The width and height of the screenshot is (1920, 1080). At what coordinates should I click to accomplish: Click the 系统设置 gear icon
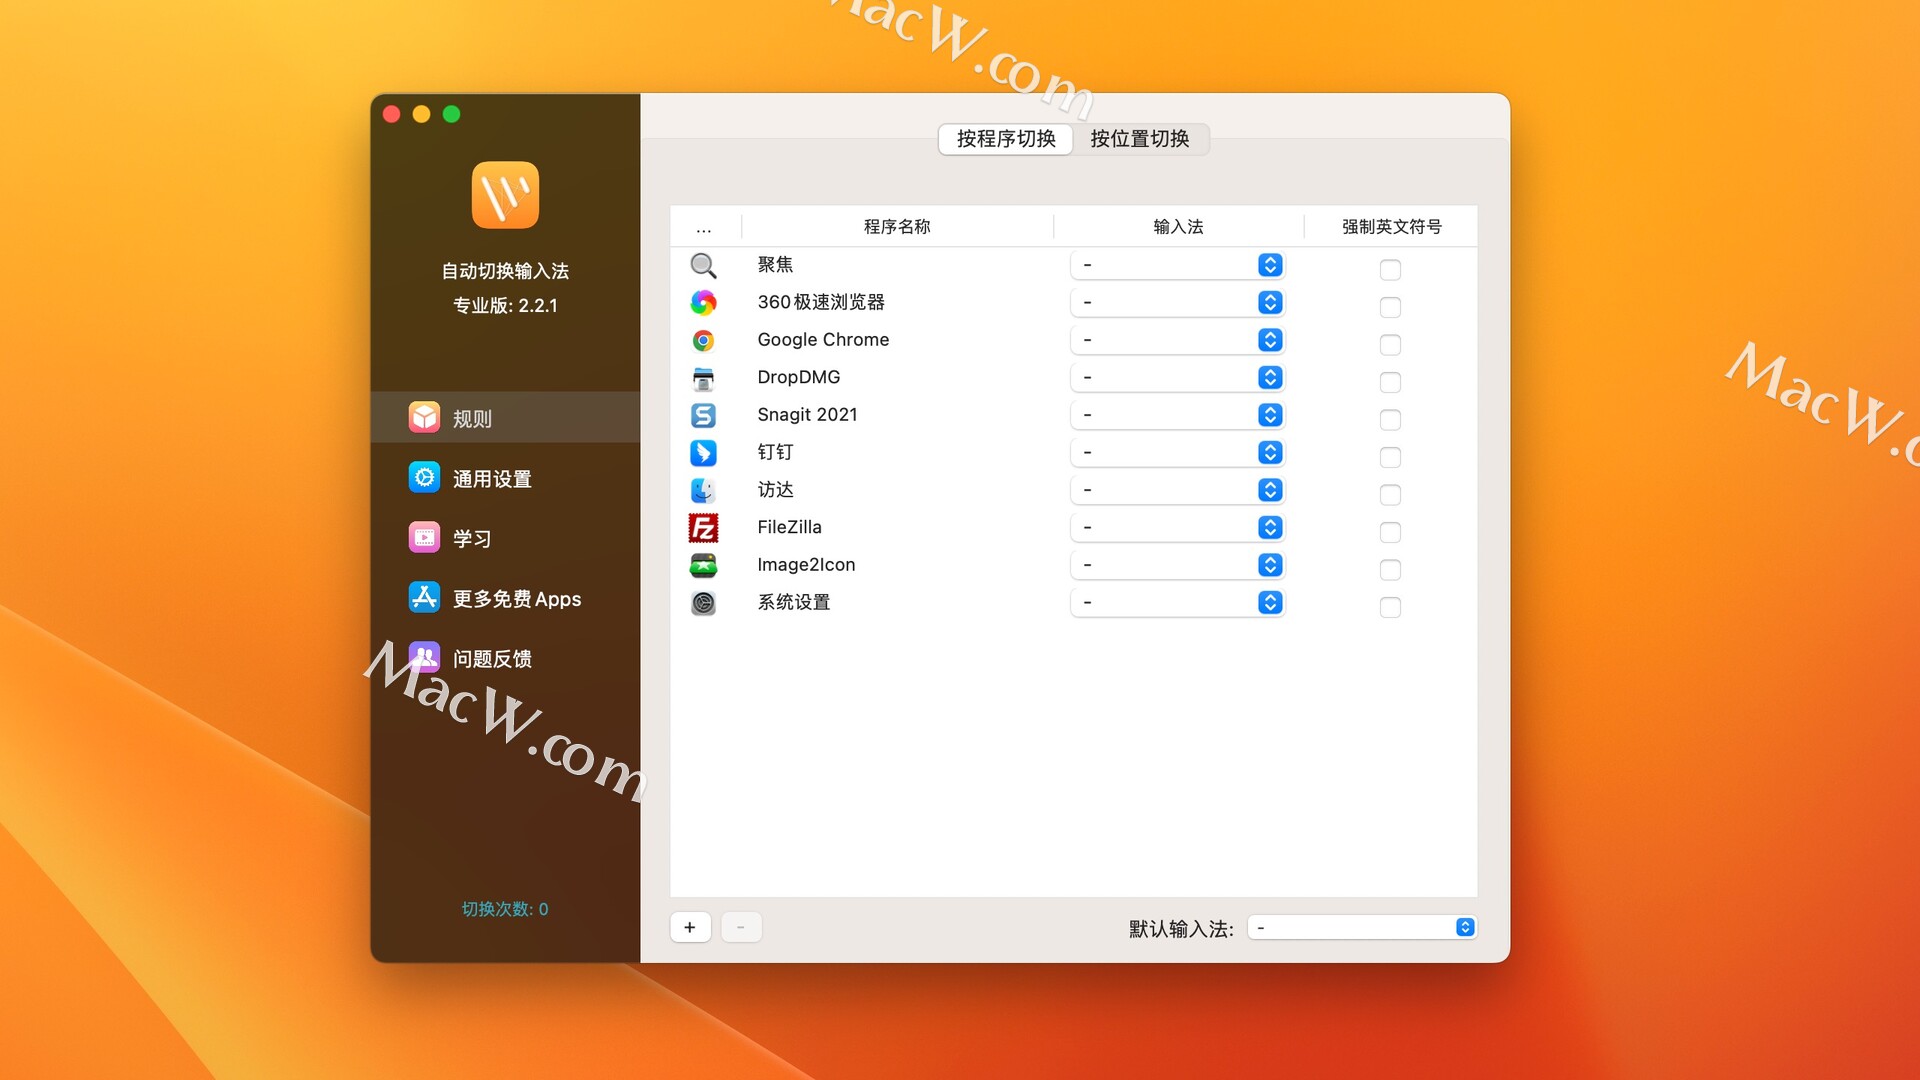(x=703, y=603)
